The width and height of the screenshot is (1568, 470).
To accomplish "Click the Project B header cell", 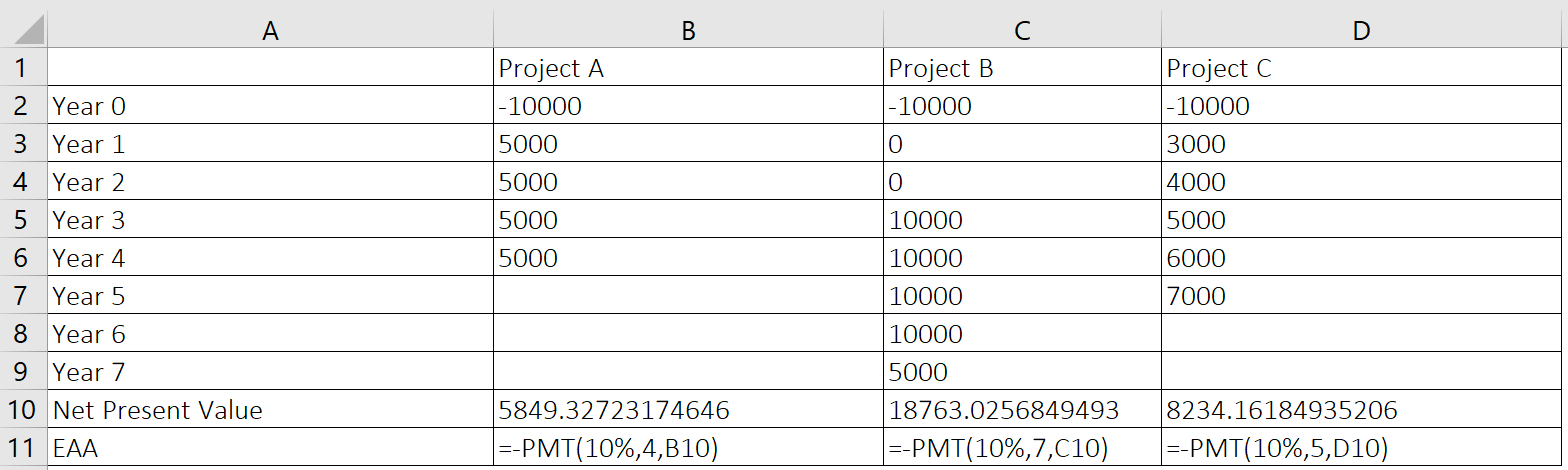I will [1022, 68].
